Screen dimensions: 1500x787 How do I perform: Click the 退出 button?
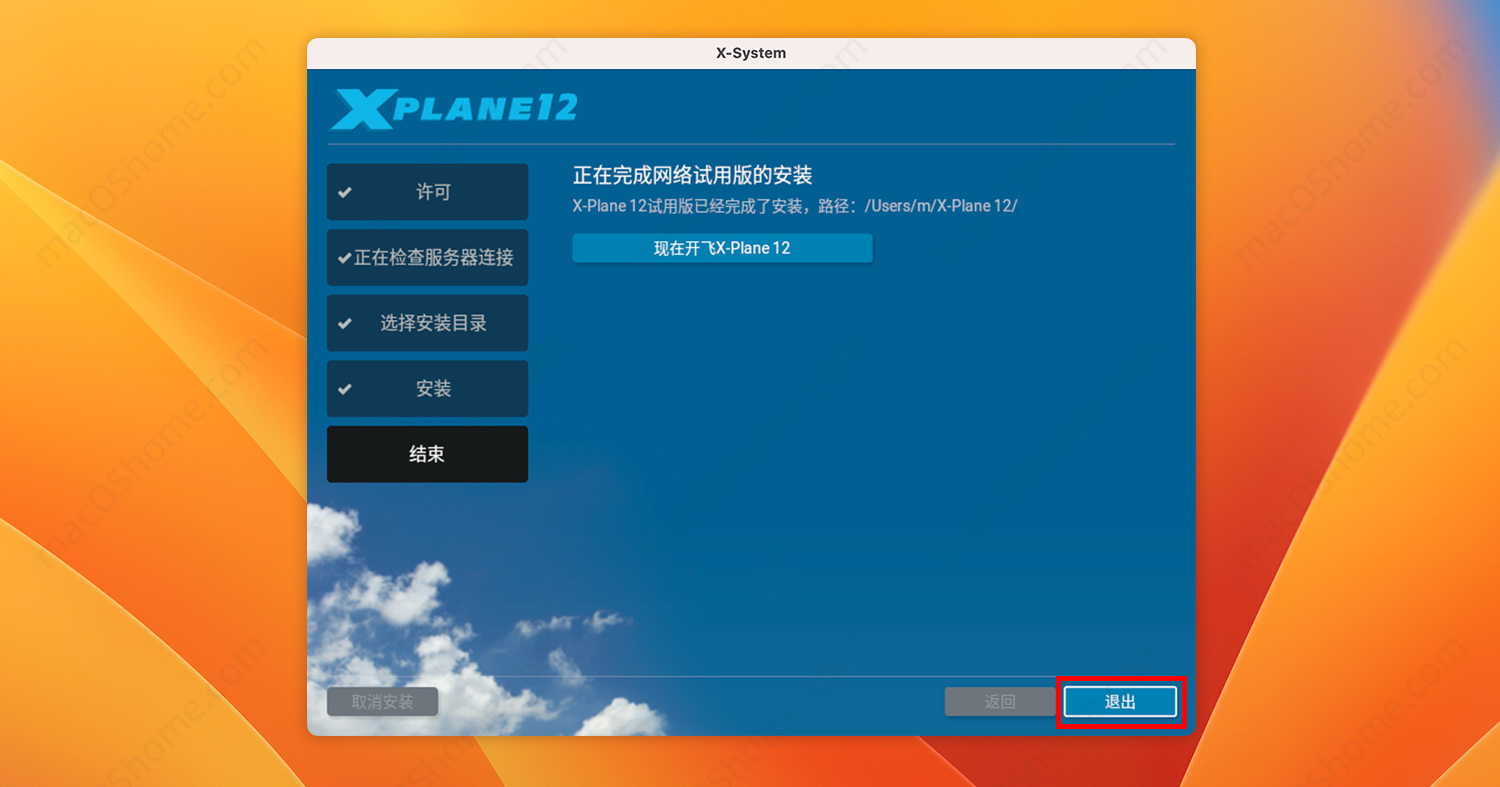click(1120, 702)
